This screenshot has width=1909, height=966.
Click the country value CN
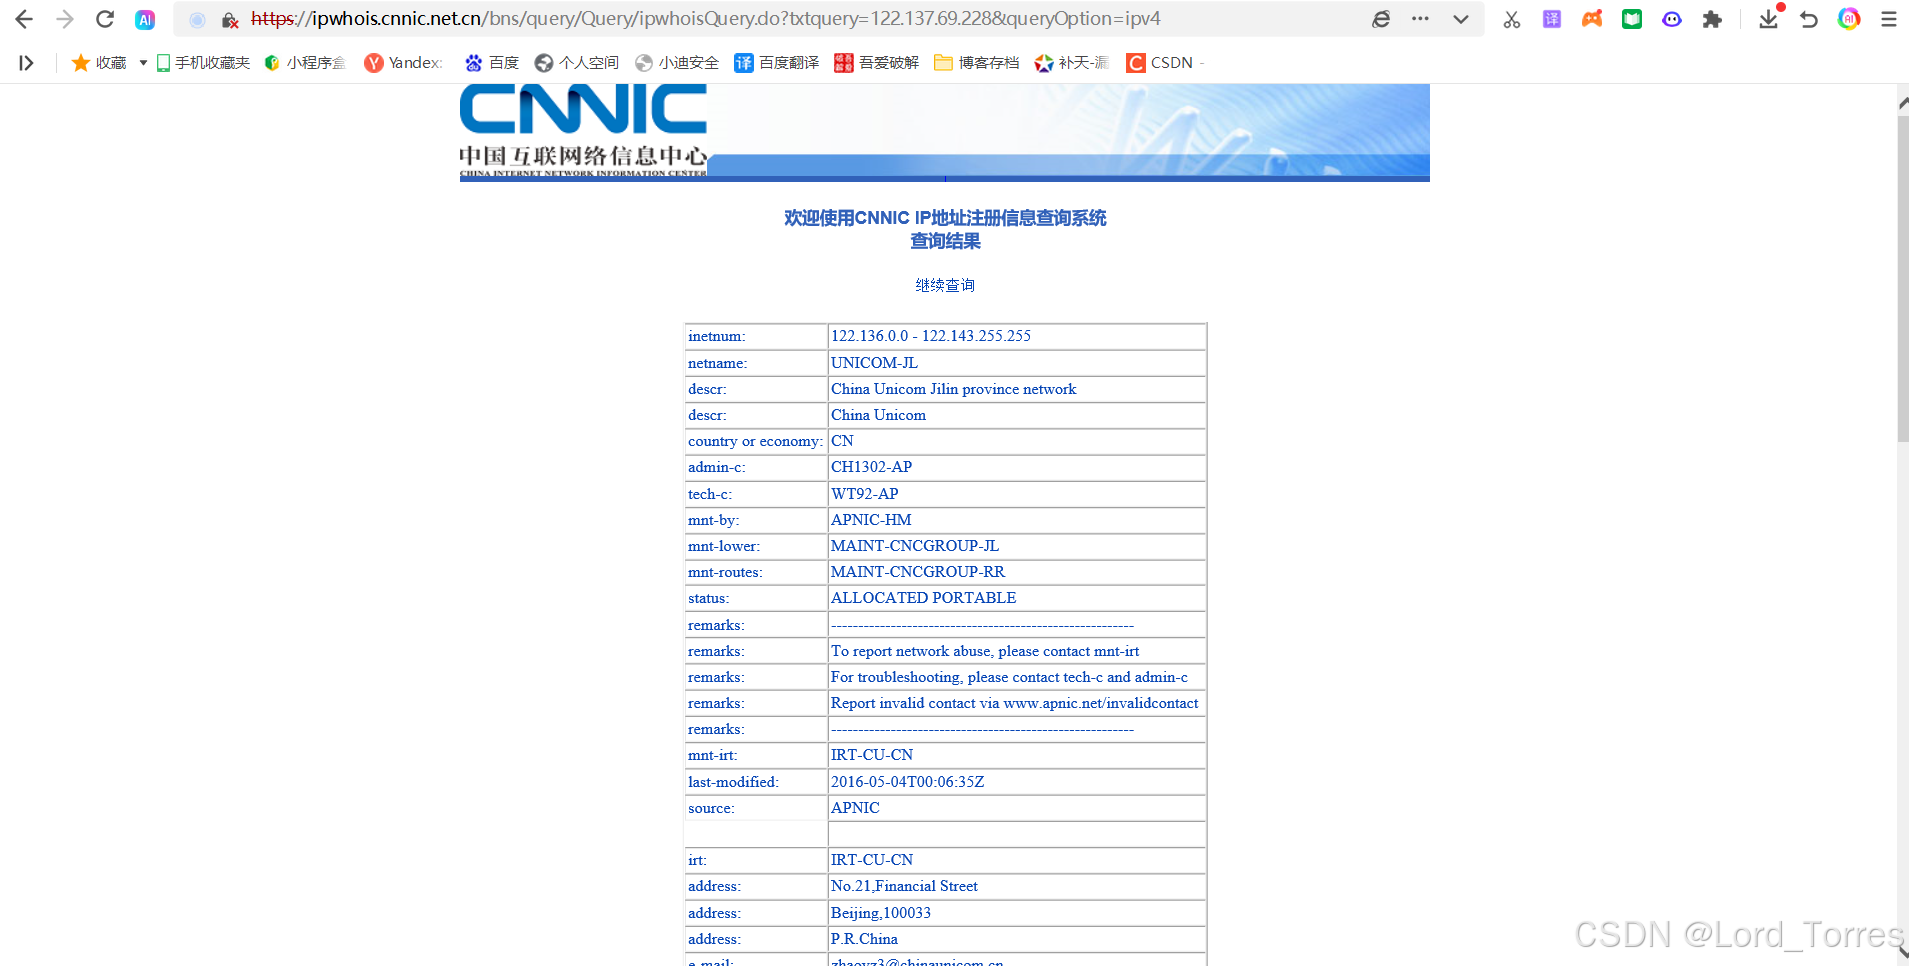[x=842, y=441]
